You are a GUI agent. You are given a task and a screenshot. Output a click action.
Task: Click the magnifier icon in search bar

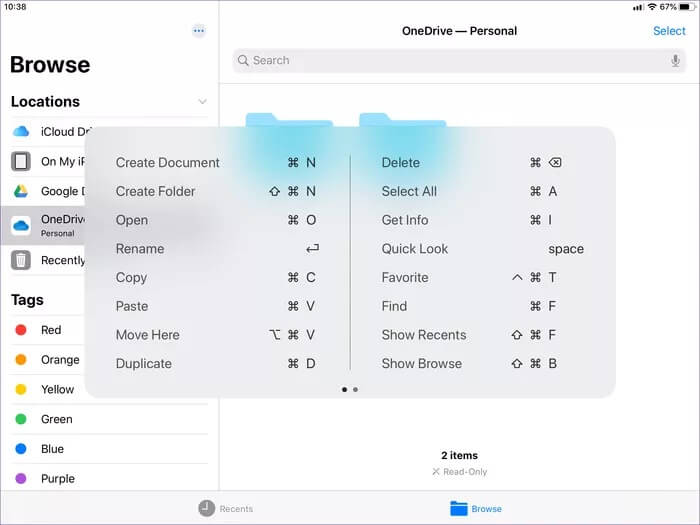coord(243,60)
